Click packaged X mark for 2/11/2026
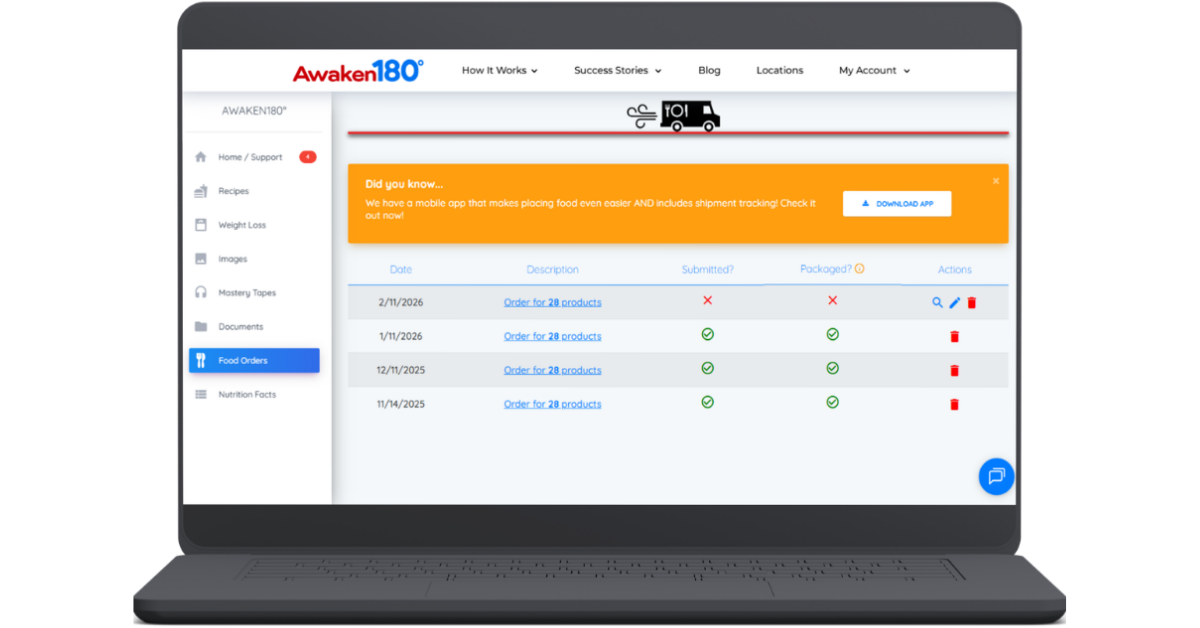This screenshot has height=628, width=1200. click(832, 300)
